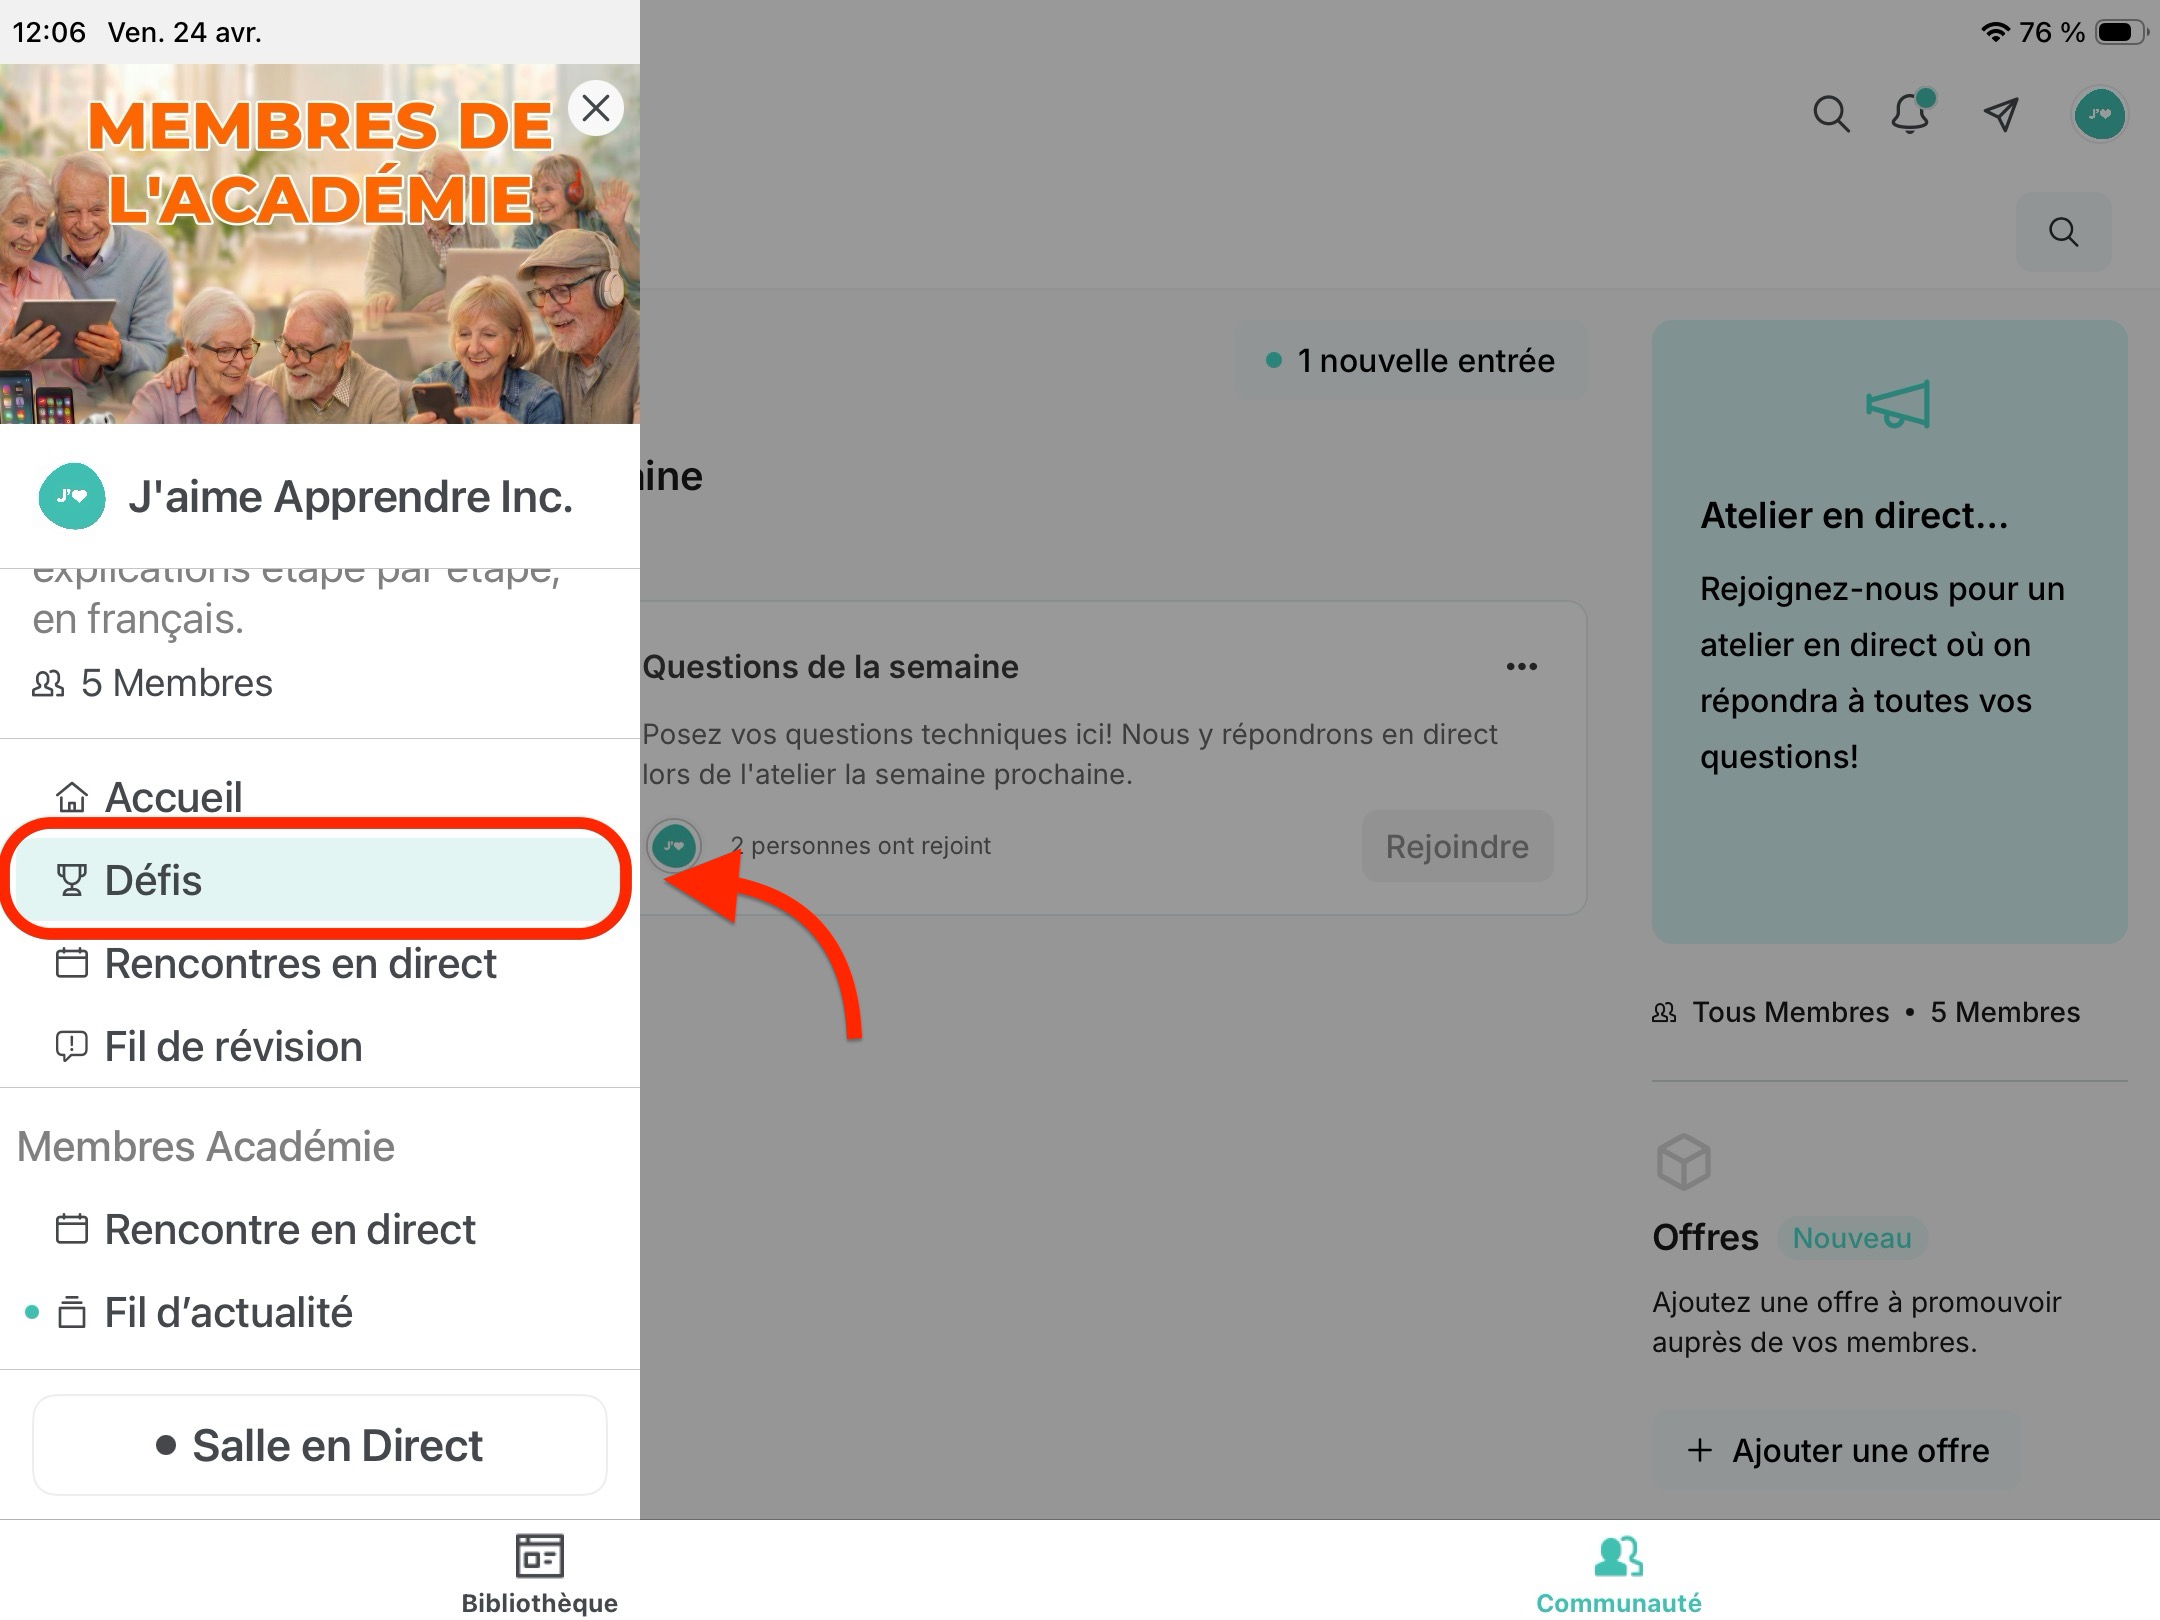Open Rencontre en direct under Membres Académie

320,1228
